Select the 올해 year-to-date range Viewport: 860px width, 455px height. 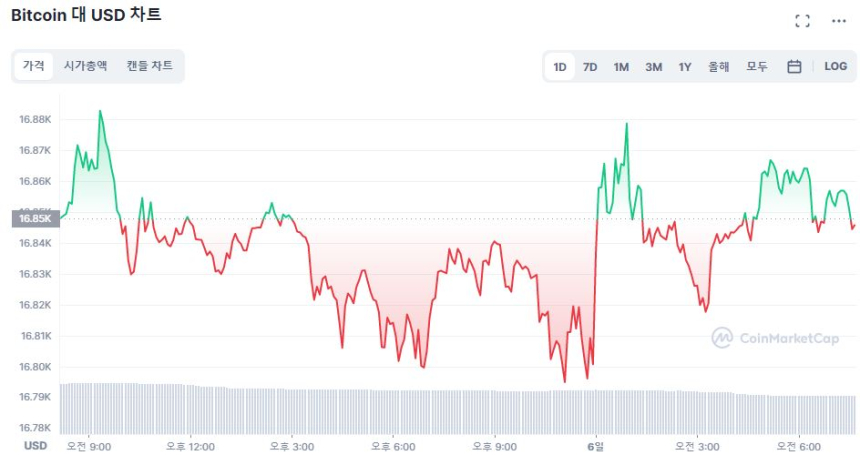pos(718,67)
